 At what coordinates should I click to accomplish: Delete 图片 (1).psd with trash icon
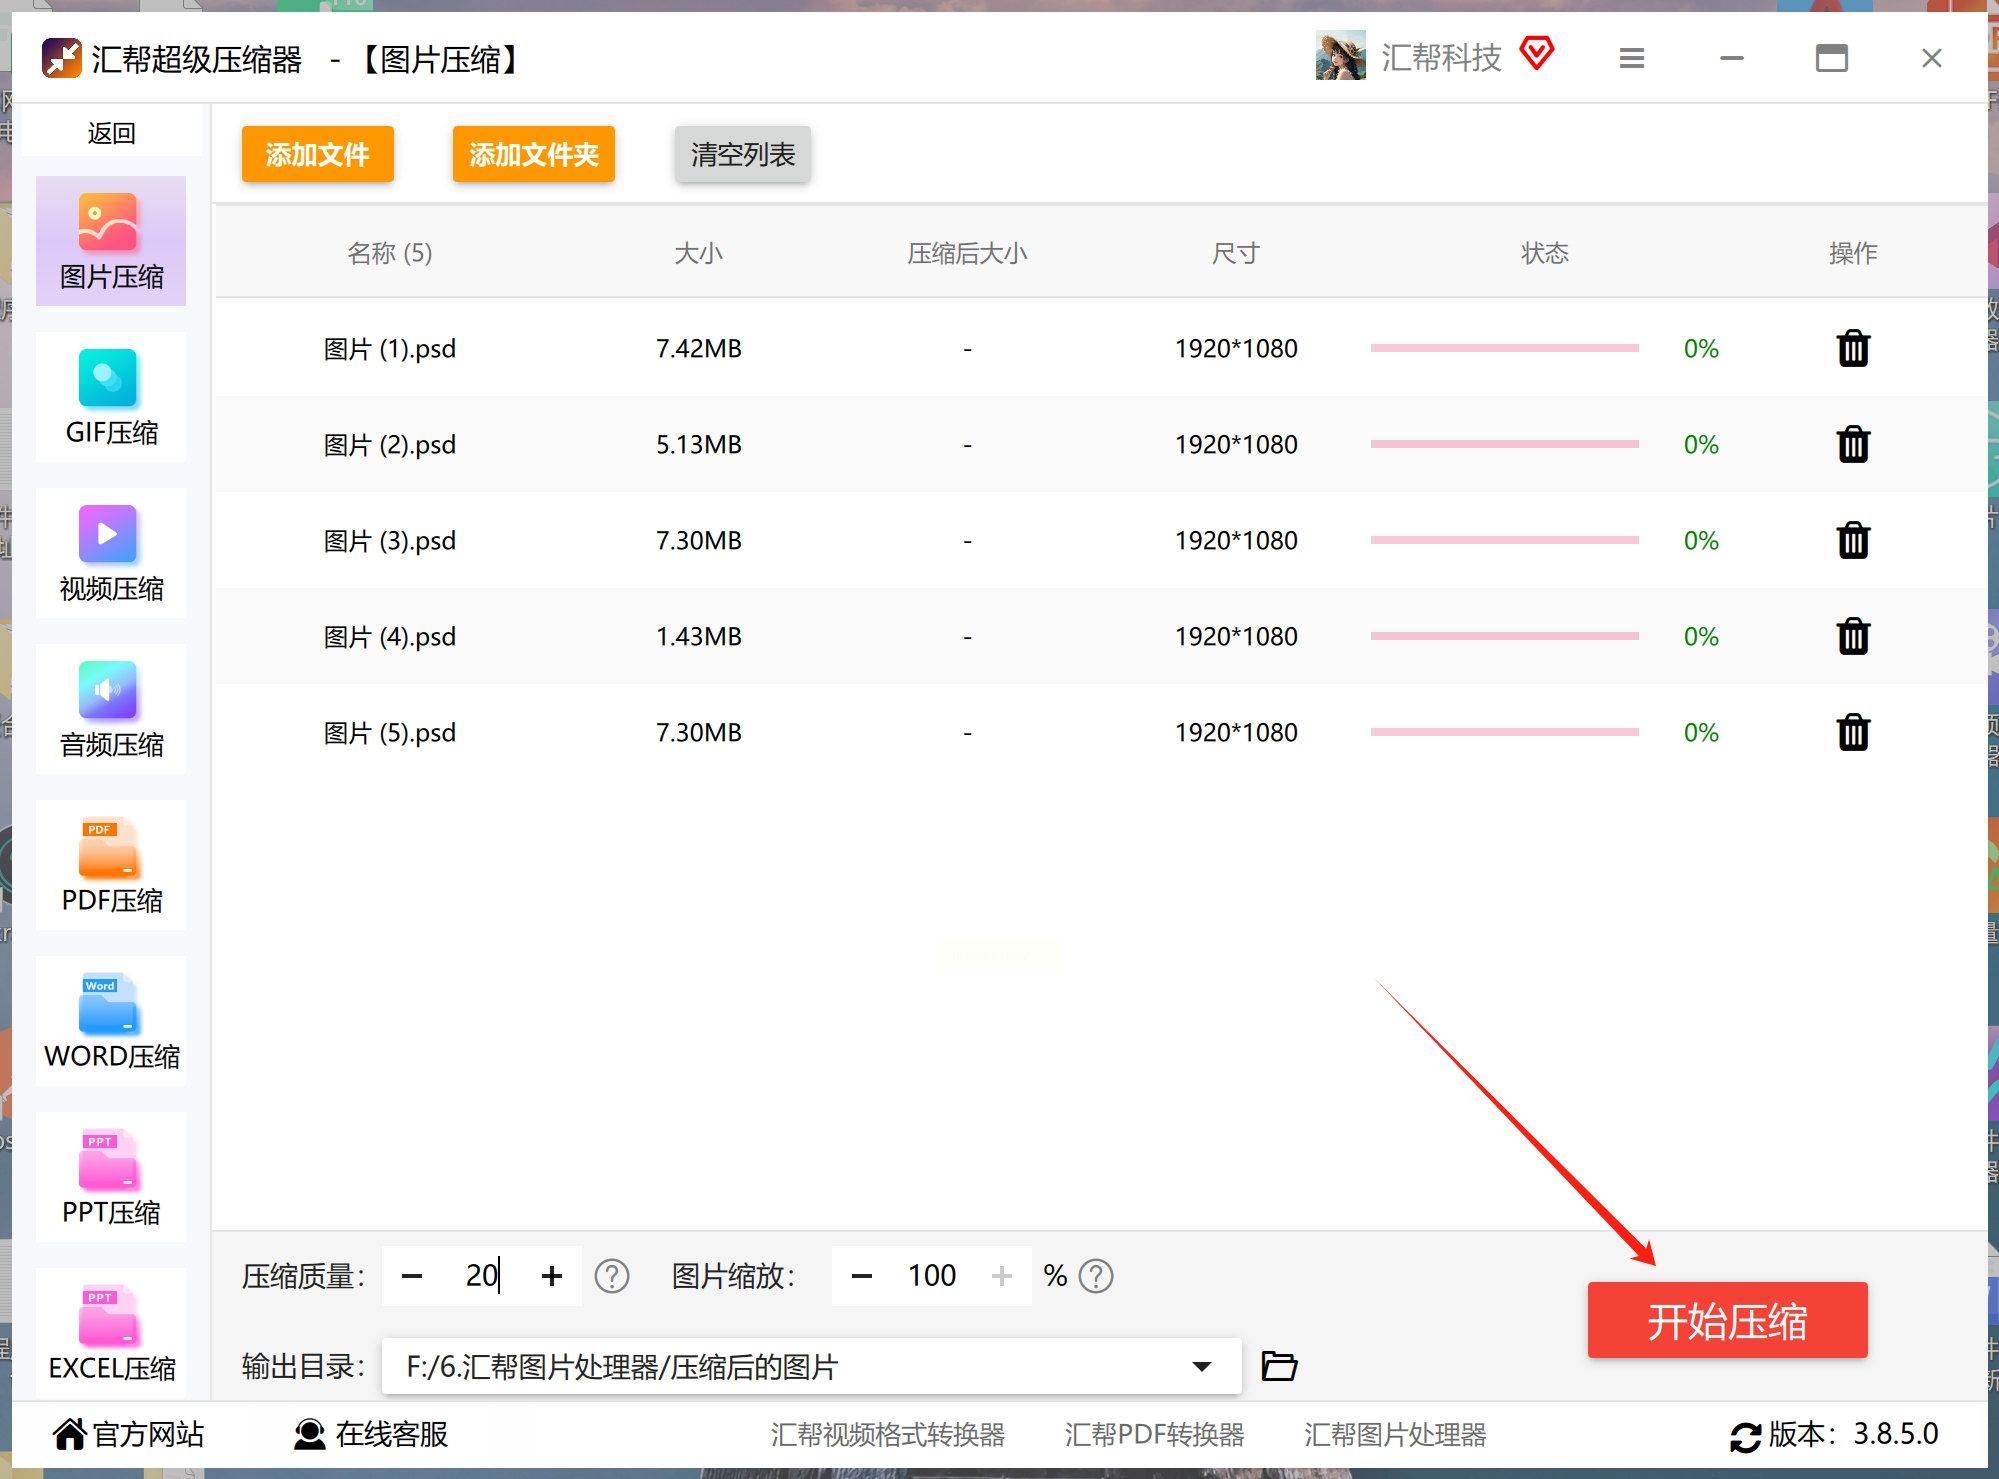click(1852, 349)
